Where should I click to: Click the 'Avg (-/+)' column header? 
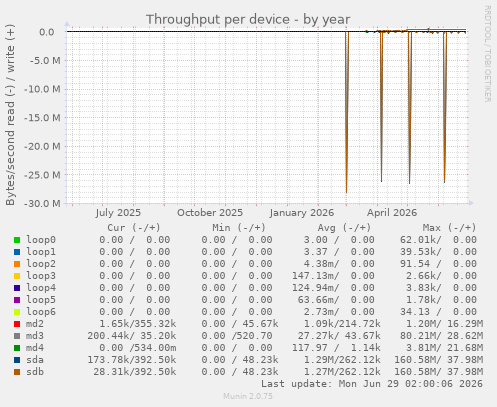click(x=344, y=228)
